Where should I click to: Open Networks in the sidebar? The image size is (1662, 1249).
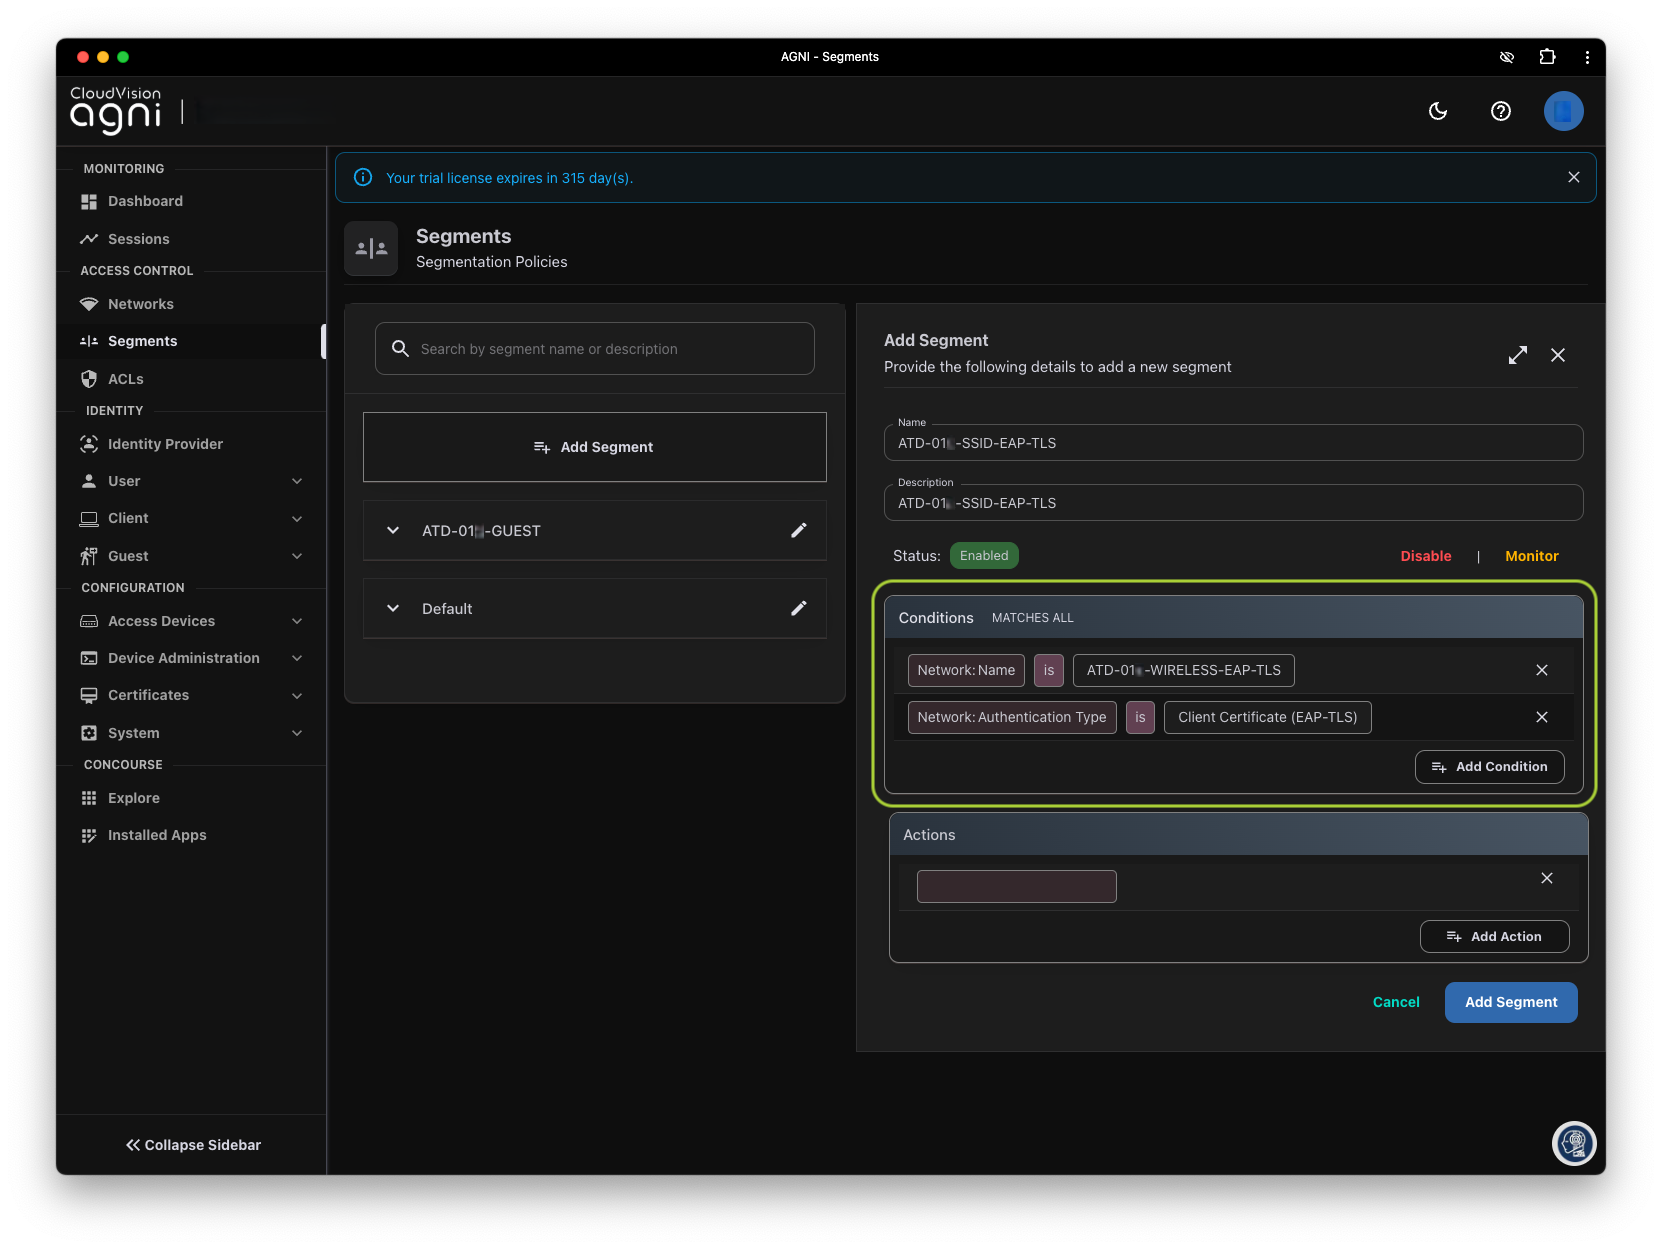point(141,304)
